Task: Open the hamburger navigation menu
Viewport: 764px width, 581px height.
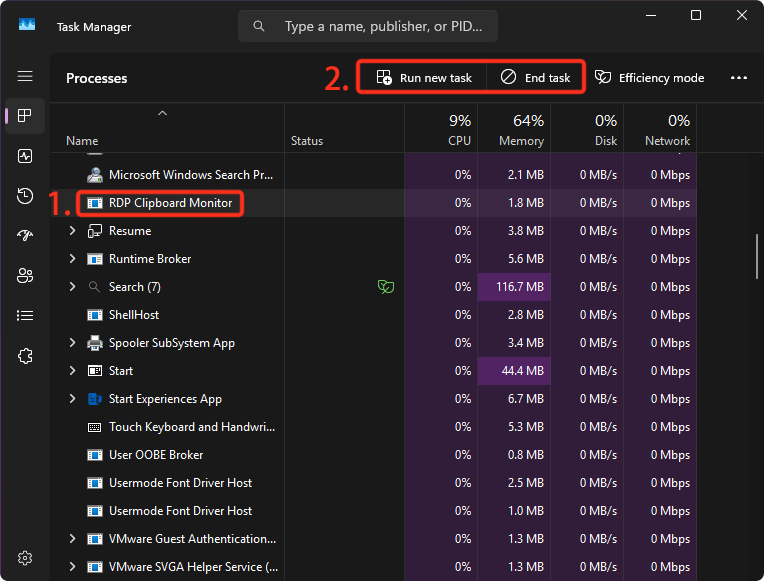Action: click(25, 77)
